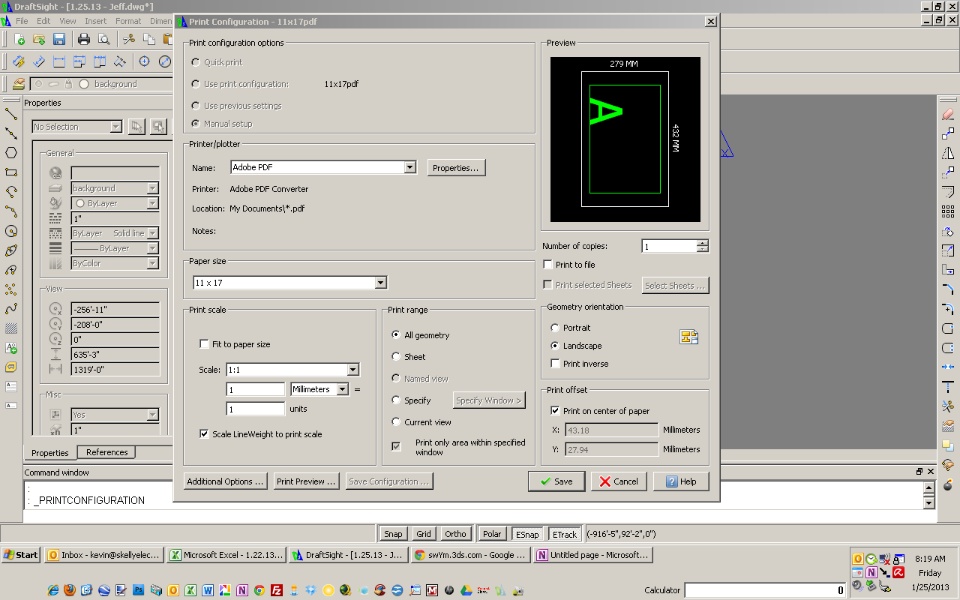Select the Portrait orientation radio button
The image size is (960, 600).
coord(555,328)
